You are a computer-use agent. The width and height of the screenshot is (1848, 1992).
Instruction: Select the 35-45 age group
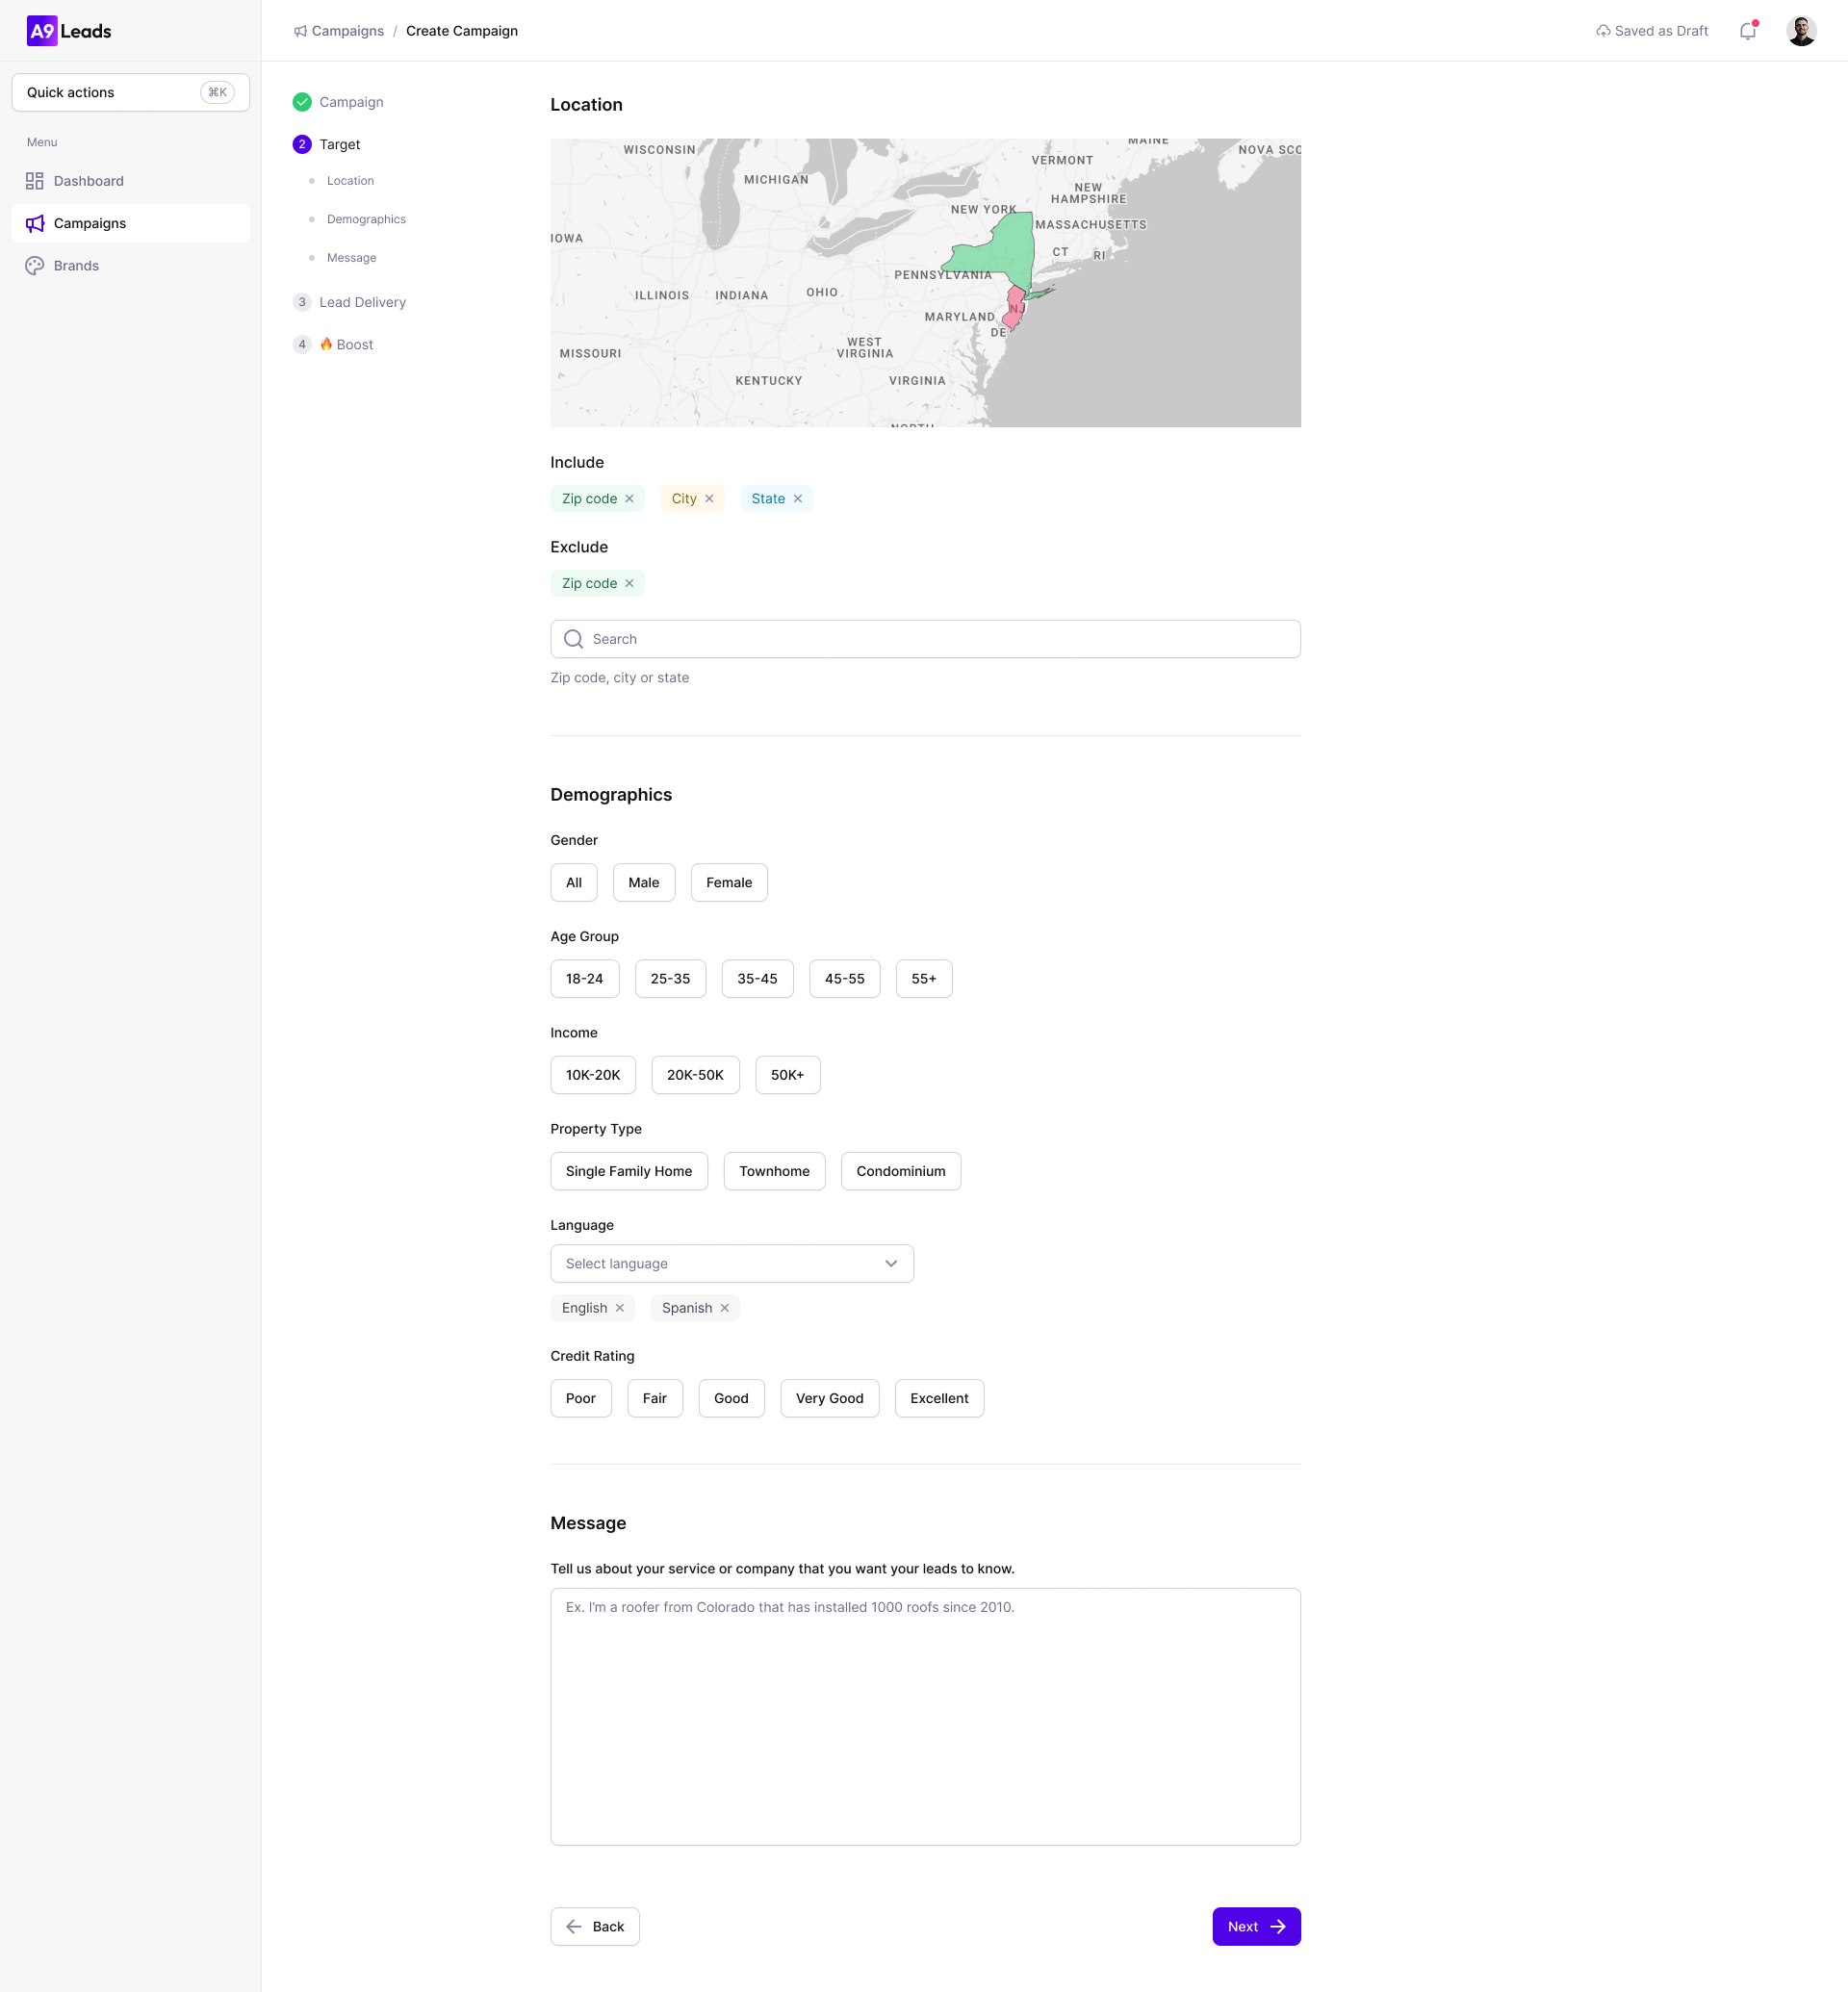pos(757,978)
